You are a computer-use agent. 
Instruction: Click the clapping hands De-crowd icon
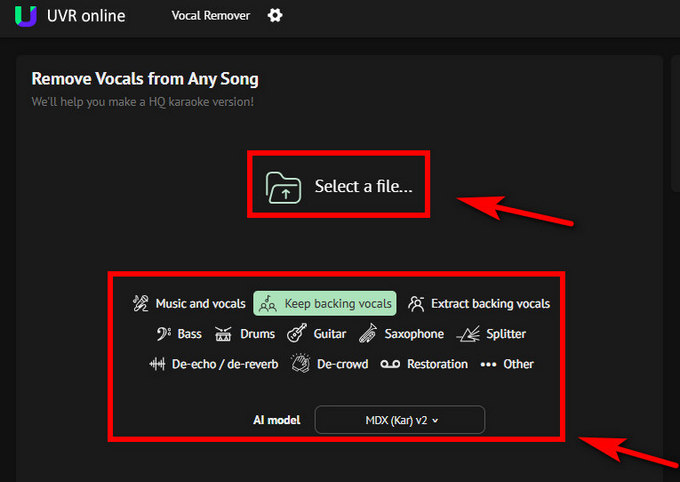tap(301, 363)
